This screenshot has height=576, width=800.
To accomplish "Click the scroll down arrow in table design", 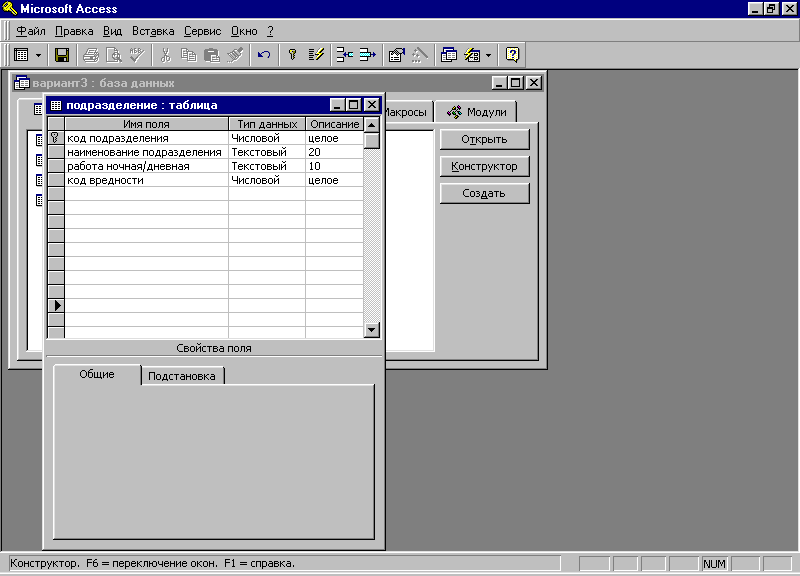I will (371, 330).
